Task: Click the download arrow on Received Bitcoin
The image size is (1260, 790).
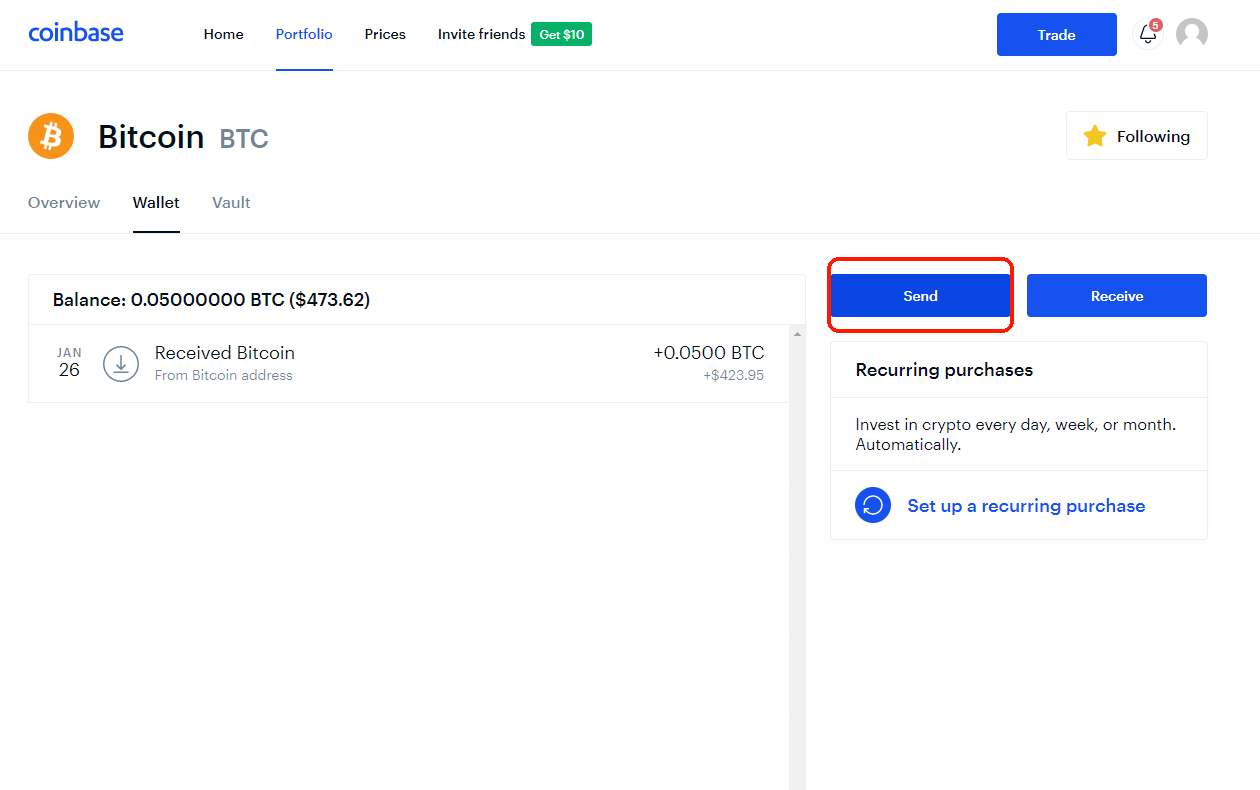Action: 121,364
